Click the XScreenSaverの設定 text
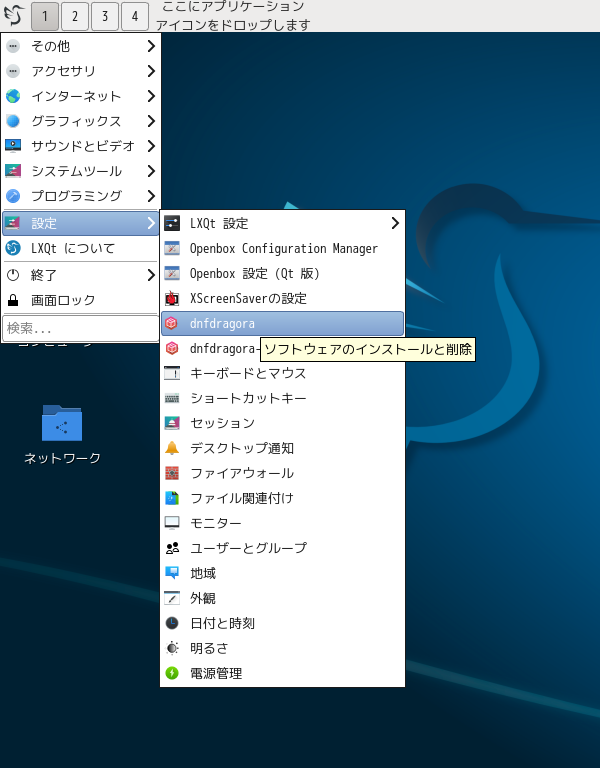Viewport: 600px width, 768px height. coord(248,298)
